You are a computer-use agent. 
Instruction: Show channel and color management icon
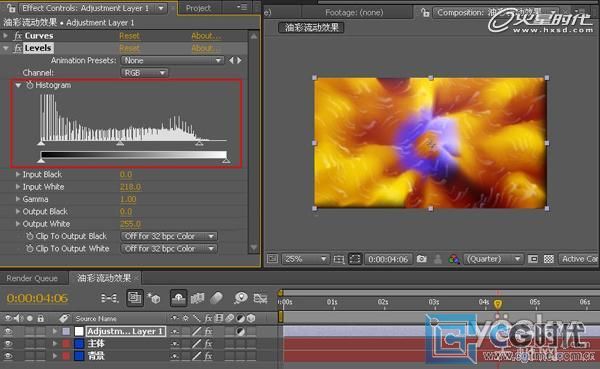(454, 259)
